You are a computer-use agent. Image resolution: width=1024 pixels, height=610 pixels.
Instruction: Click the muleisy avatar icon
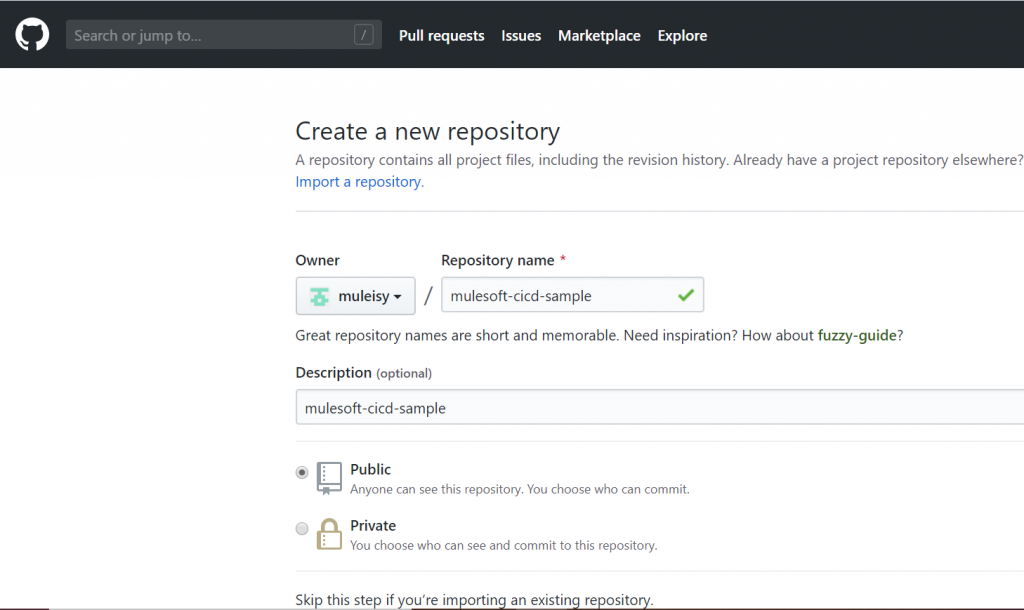click(319, 296)
